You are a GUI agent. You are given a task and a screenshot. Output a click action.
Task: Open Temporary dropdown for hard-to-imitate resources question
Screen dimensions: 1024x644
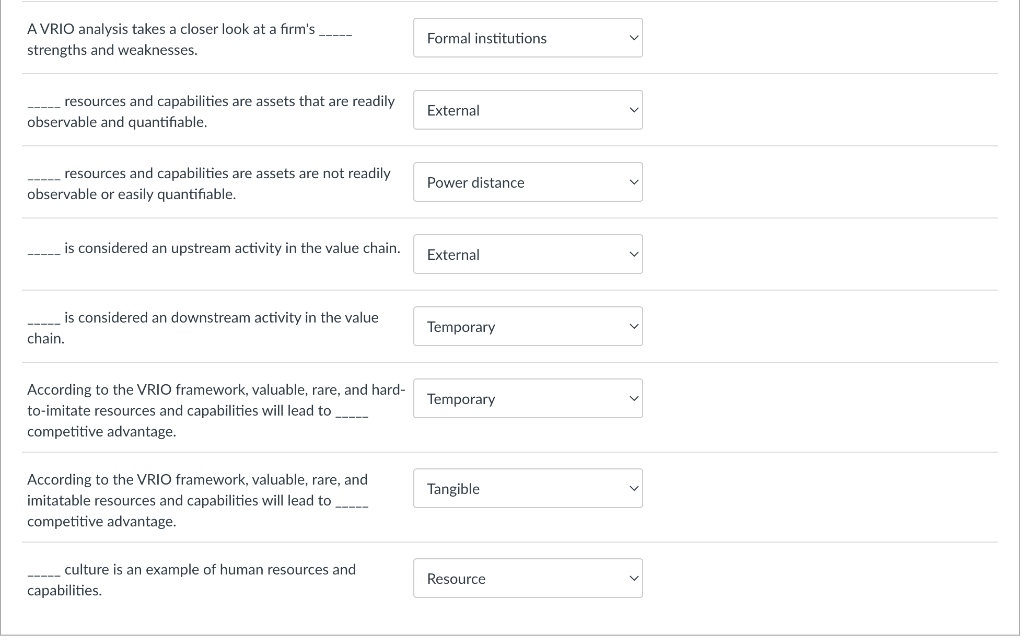click(527, 399)
